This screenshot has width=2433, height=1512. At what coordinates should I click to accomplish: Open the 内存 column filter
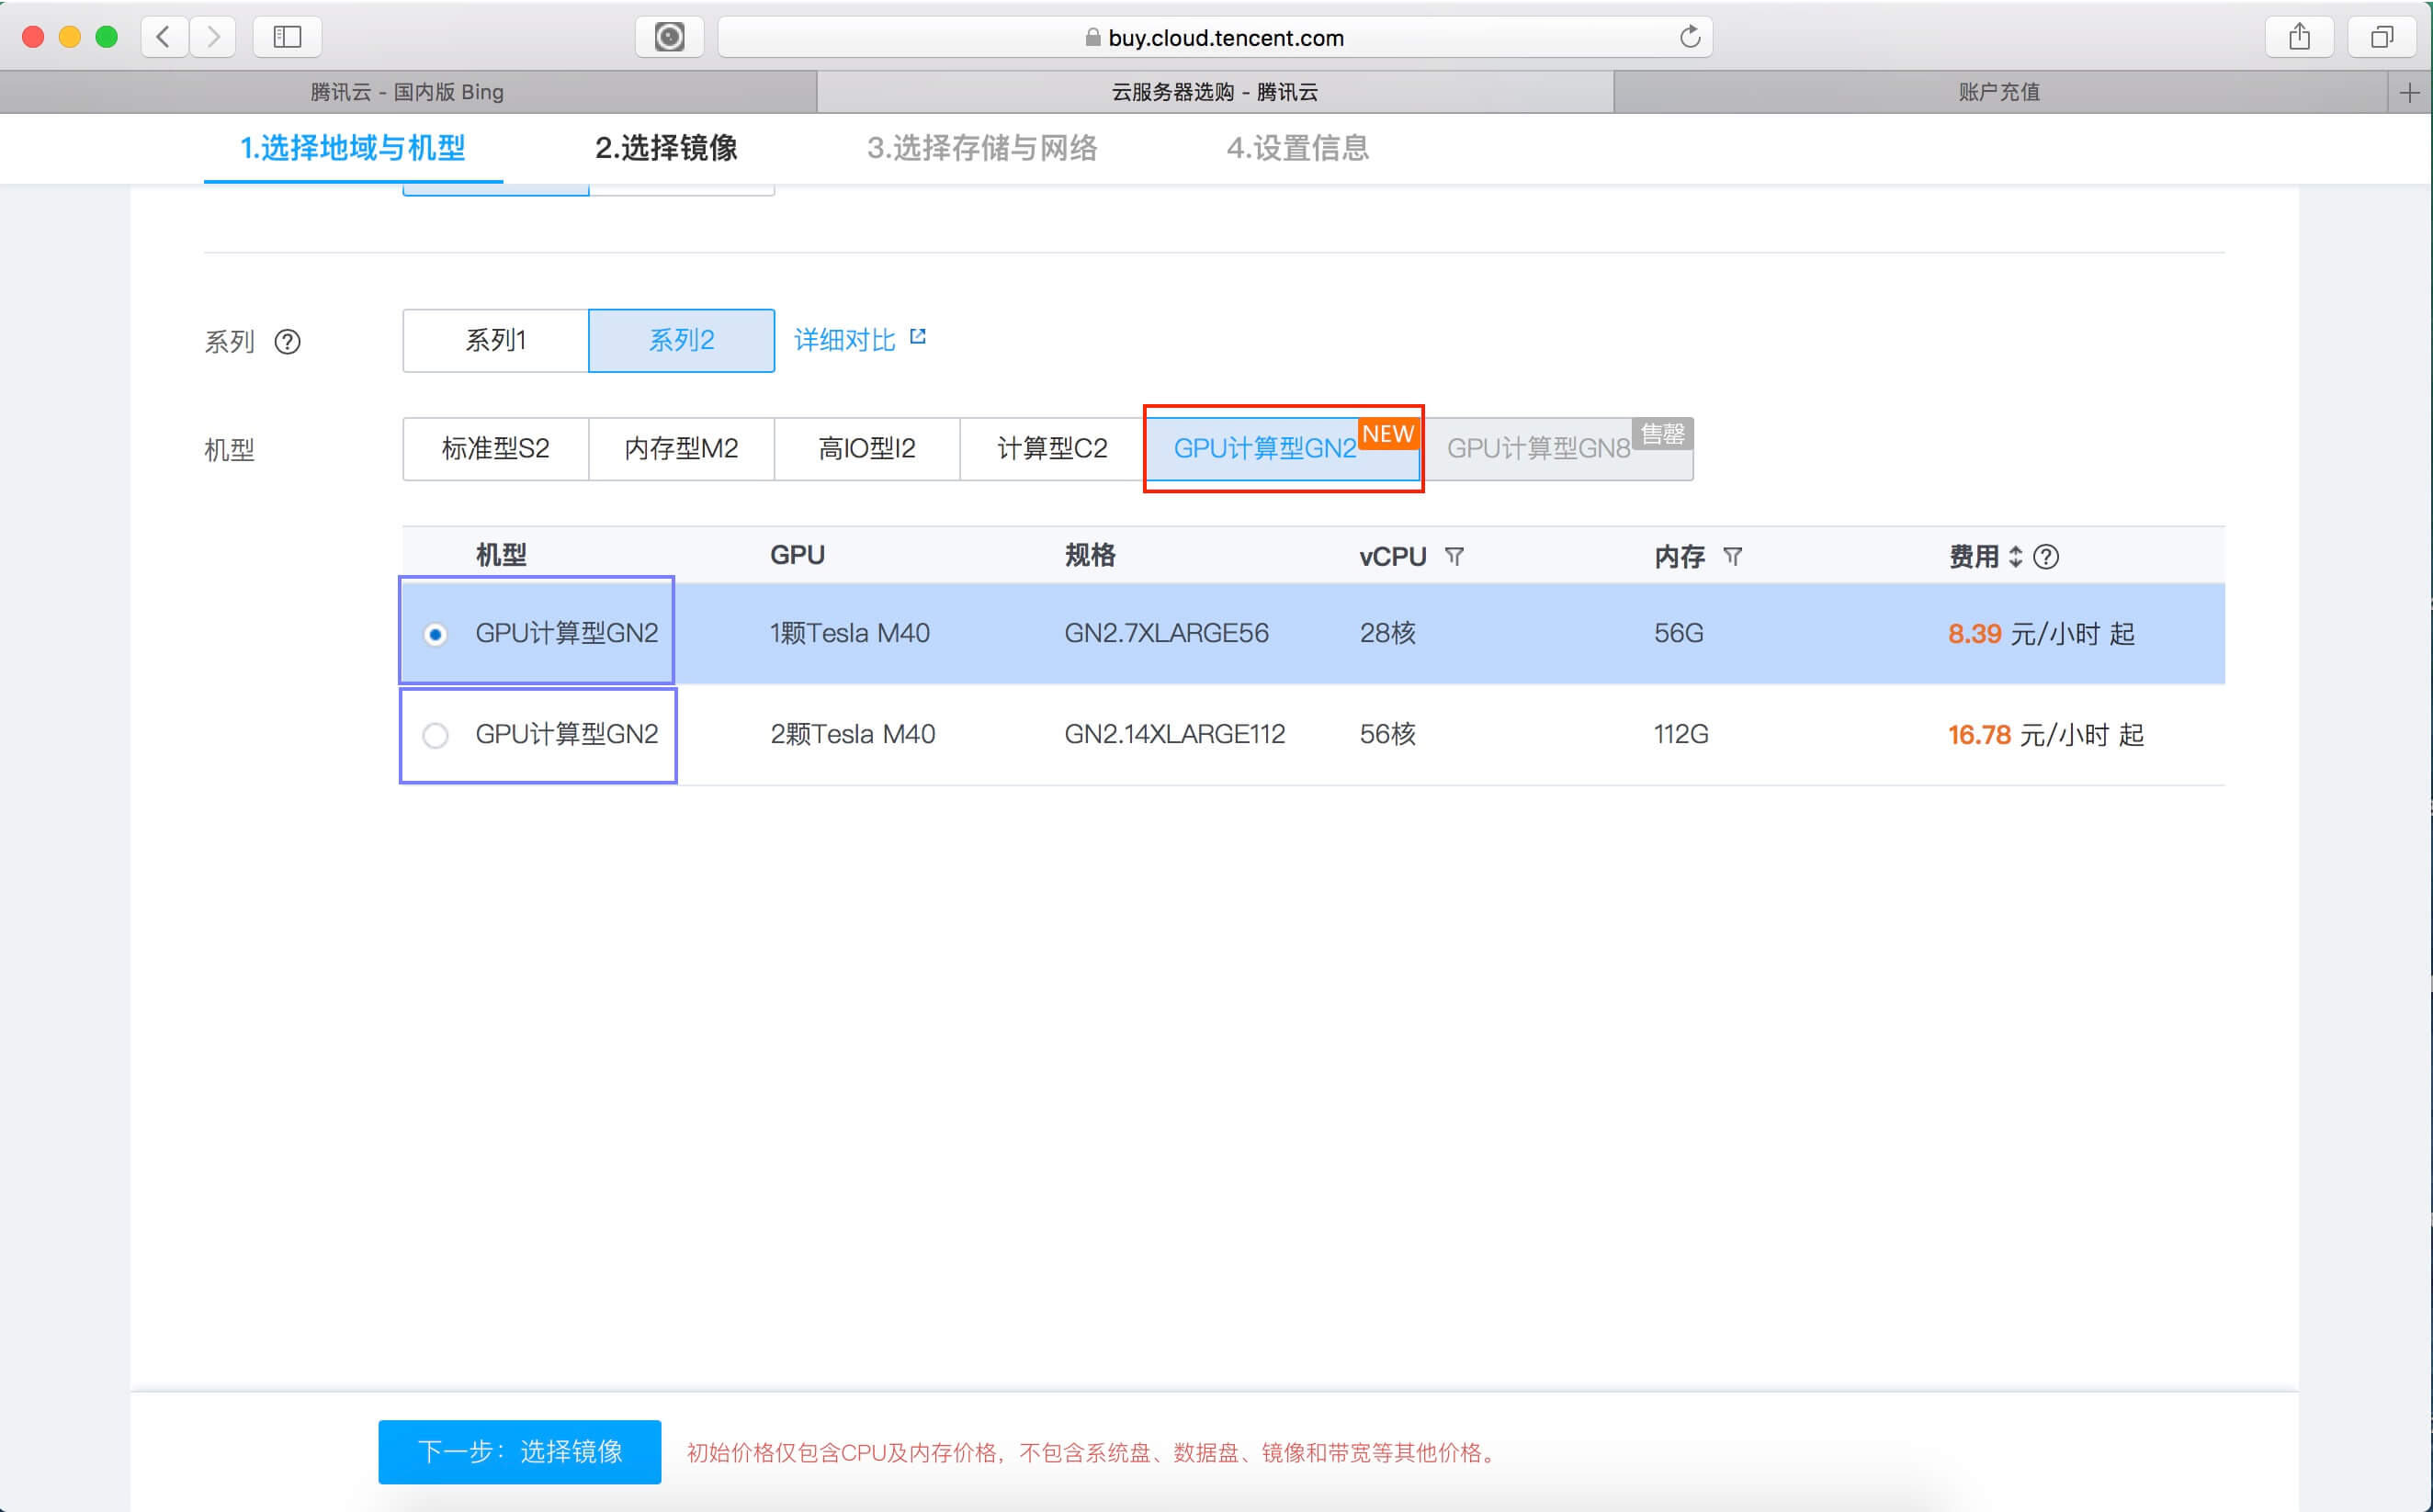(x=1733, y=556)
